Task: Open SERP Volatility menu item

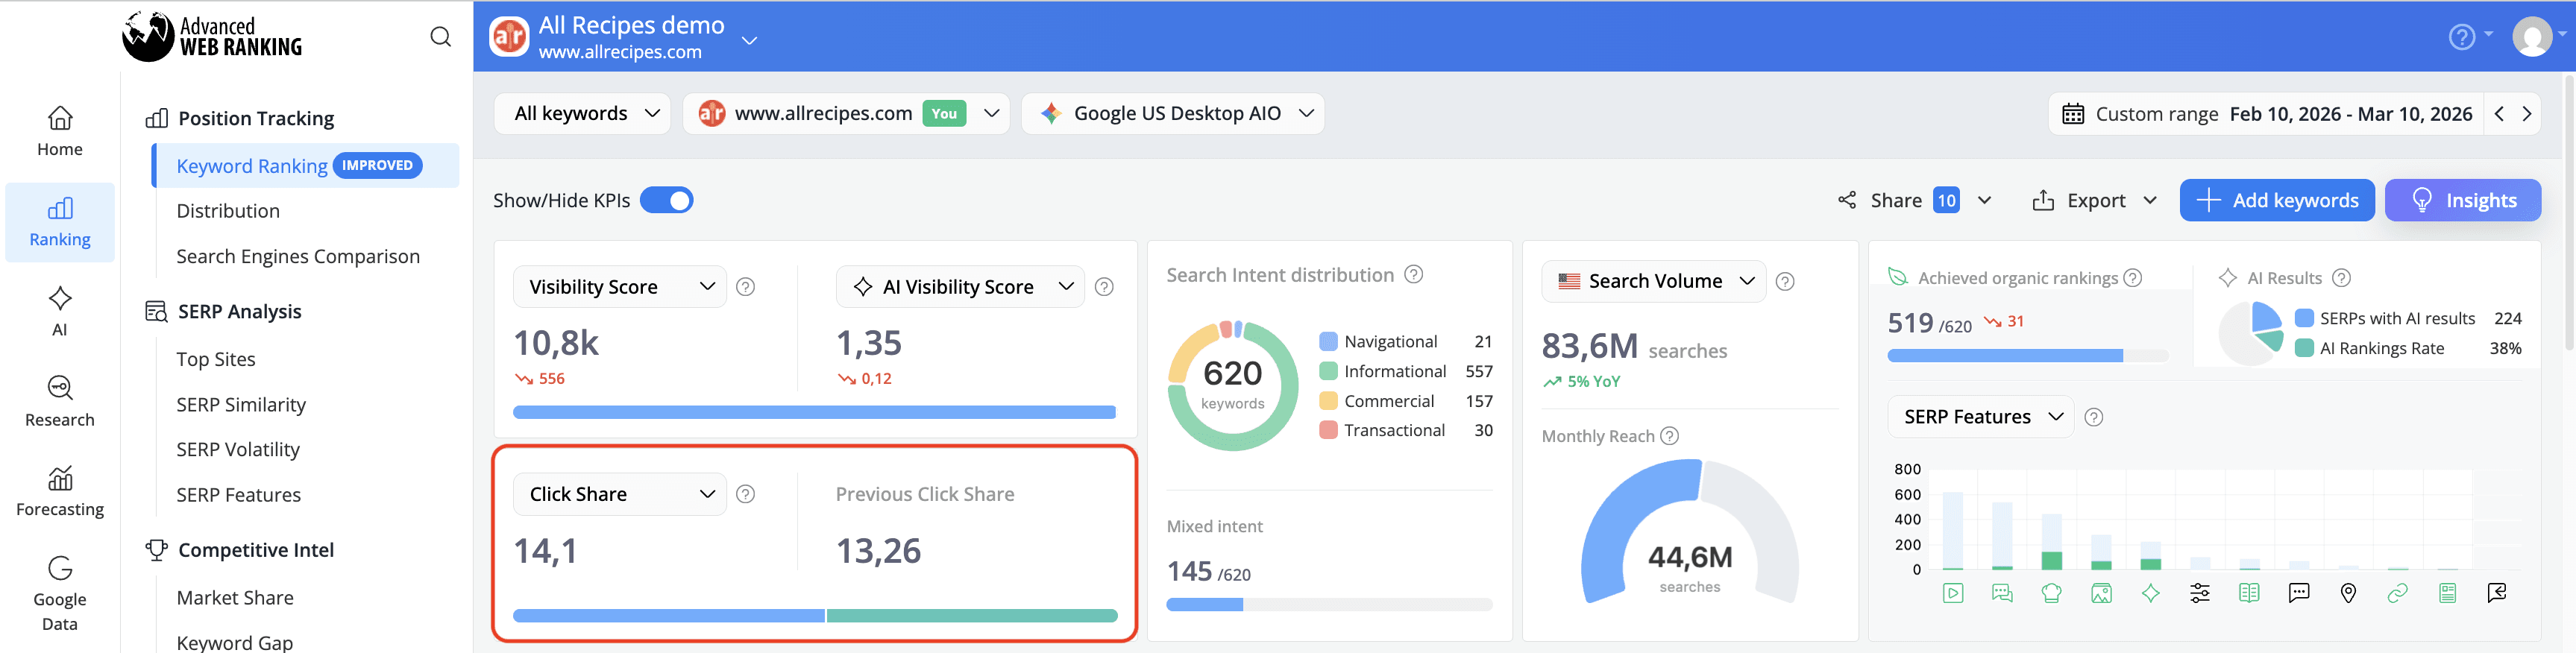Action: tap(238, 449)
